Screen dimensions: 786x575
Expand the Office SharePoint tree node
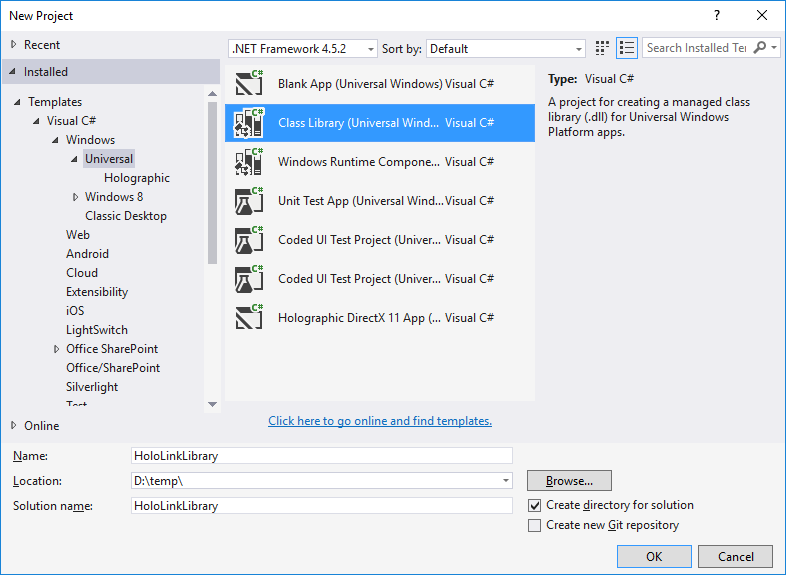tap(56, 349)
